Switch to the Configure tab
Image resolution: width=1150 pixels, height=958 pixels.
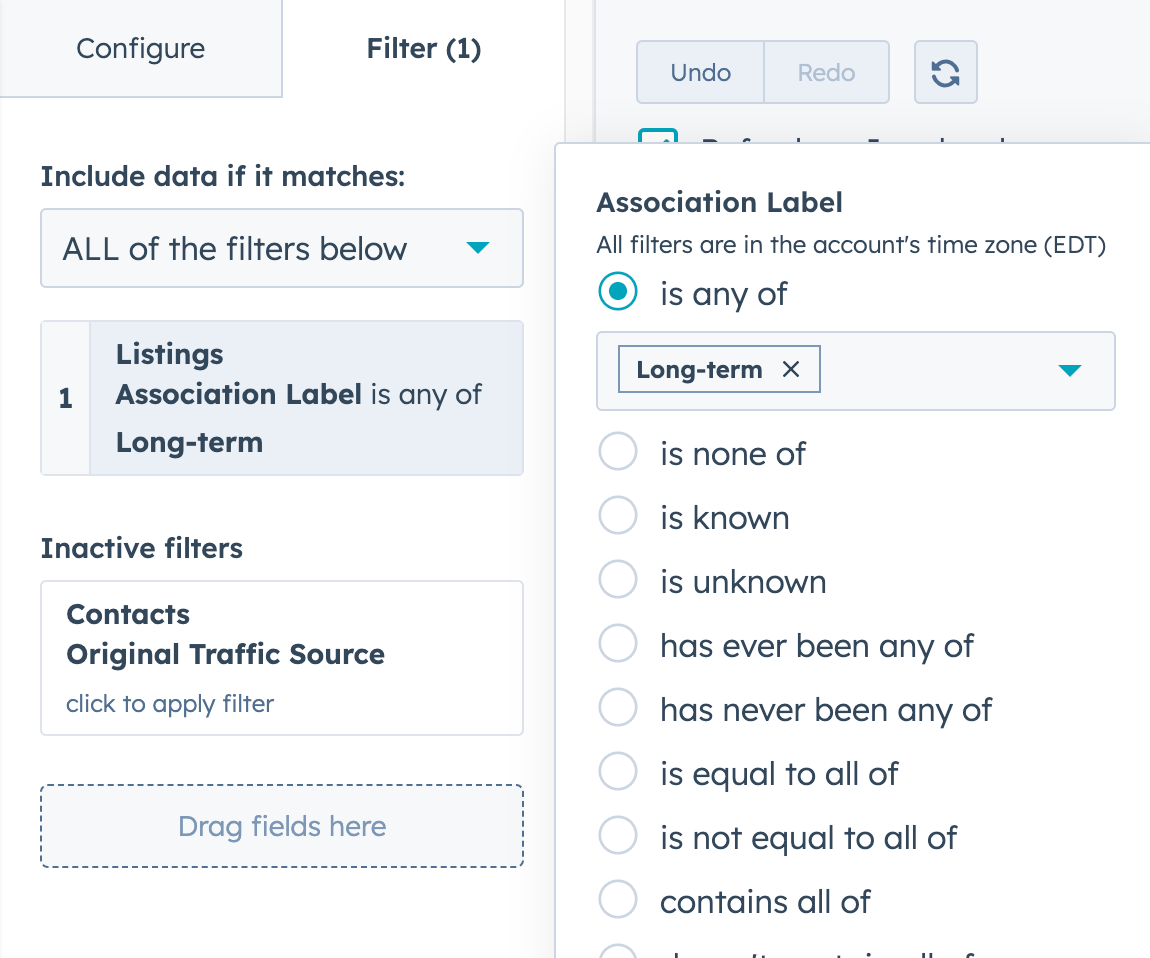(x=140, y=48)
